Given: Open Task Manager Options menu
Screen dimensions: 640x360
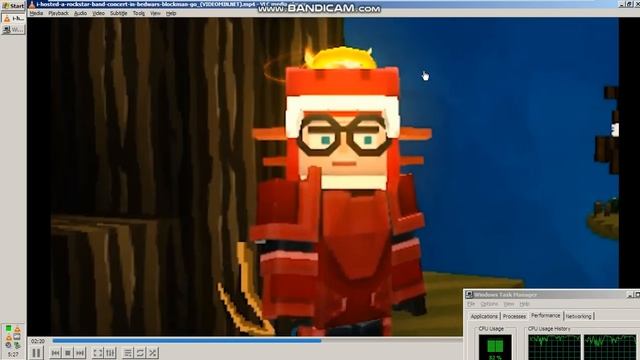Looking at the screenshot, I should pyautogui.click(x=489, y=304).
